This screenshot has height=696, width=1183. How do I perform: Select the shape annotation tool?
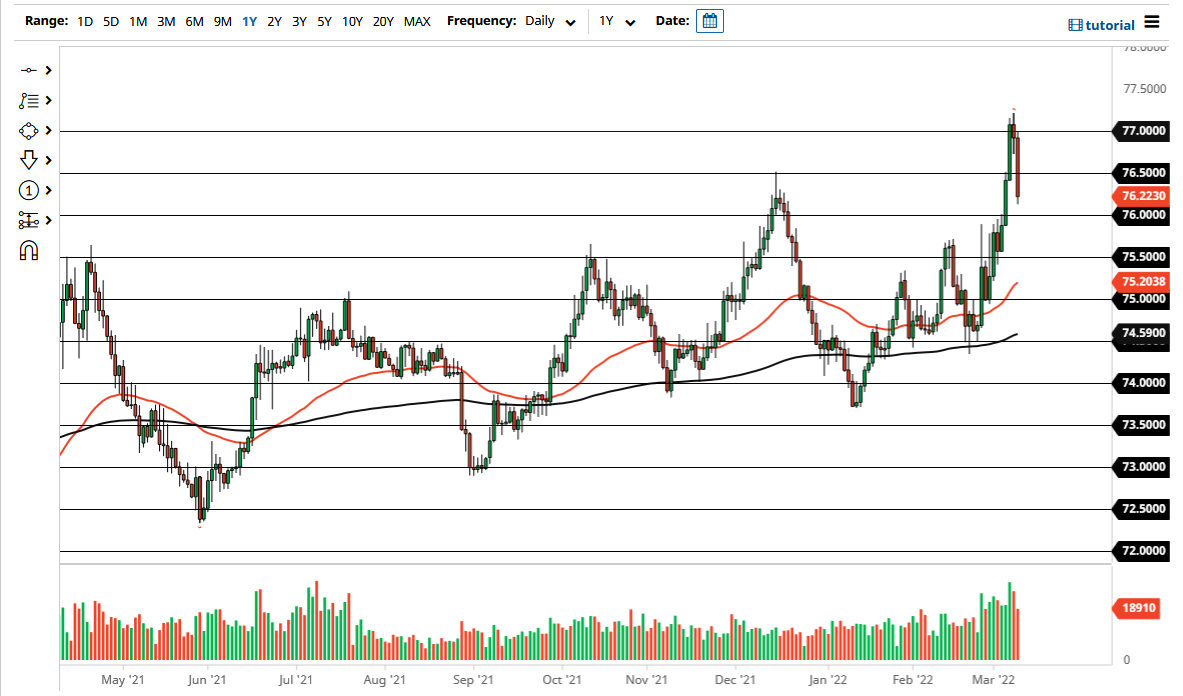(28, 130)
